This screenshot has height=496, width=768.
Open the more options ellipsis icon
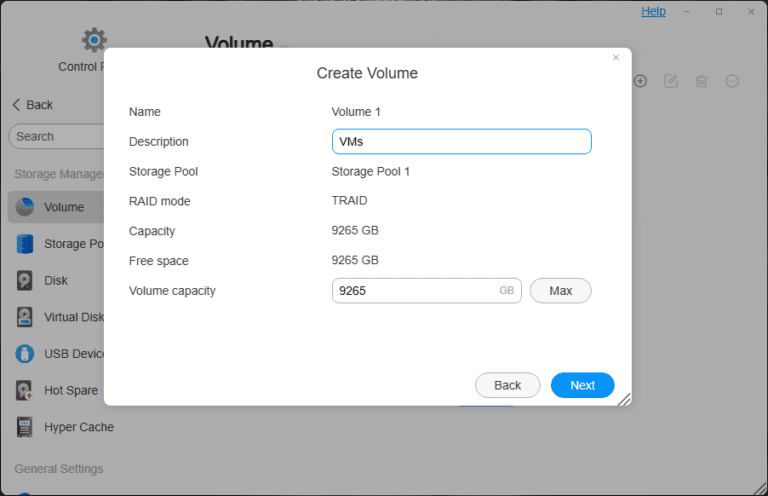pyautogui.click(x=732, y=81)
